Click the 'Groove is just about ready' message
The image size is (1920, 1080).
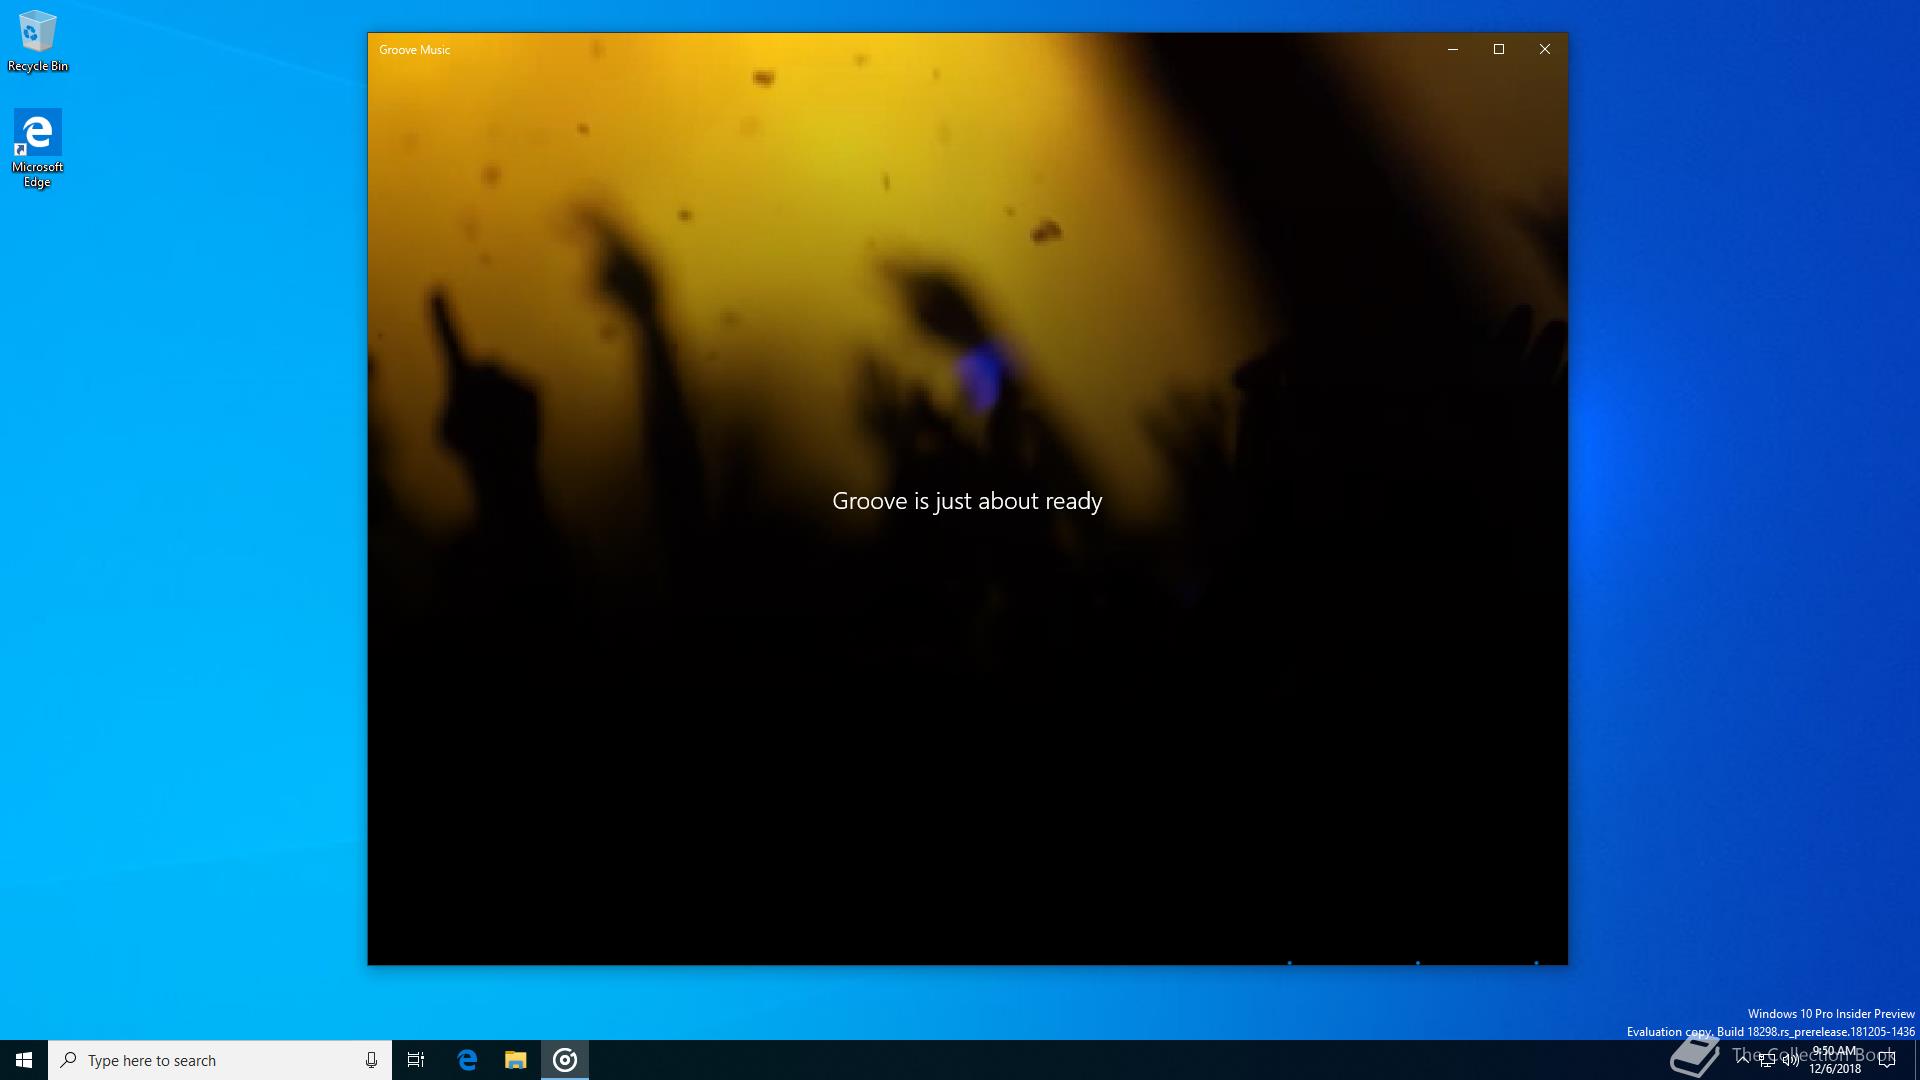(x=967, y=501)
